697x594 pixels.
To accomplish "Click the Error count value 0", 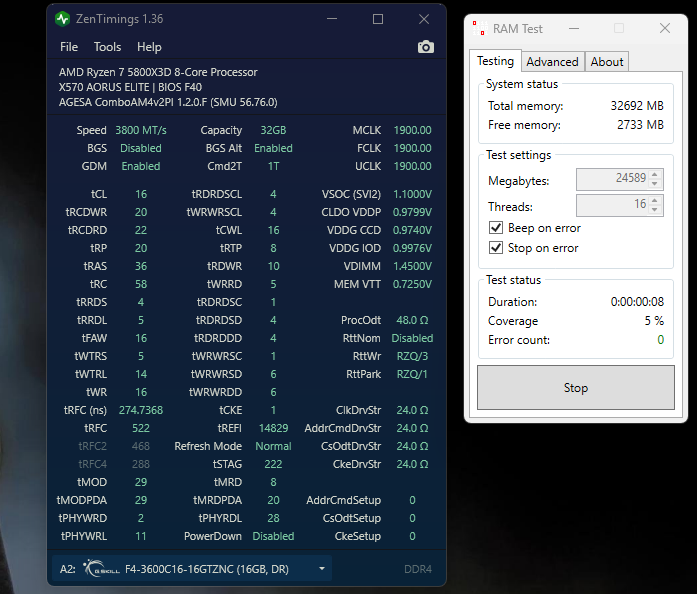I will pyautogui.click(x=661, y=340).
